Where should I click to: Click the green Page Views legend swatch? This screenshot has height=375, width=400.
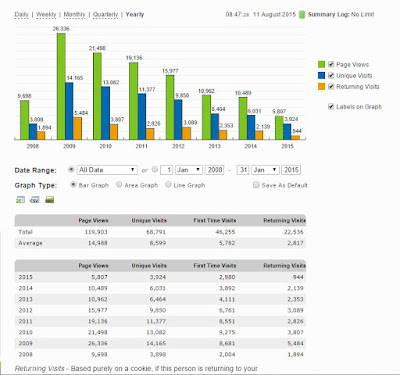(321, 64)
